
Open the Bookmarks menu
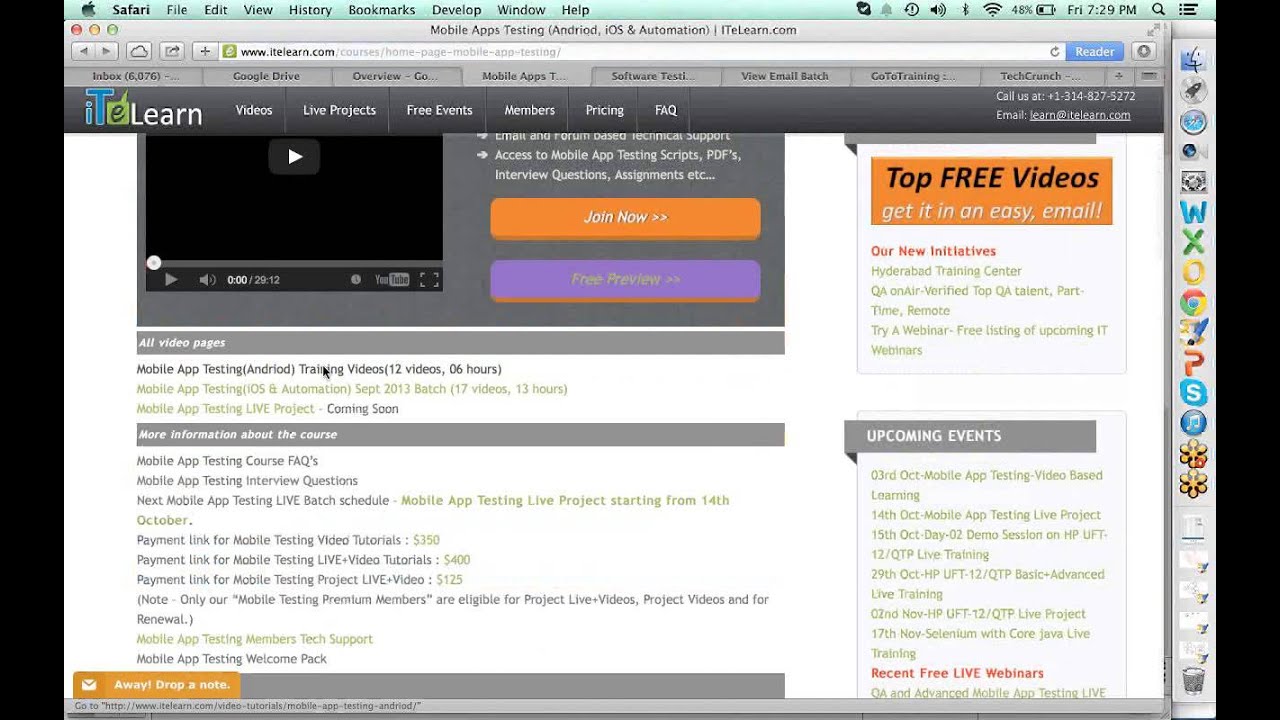pos(382,10)
